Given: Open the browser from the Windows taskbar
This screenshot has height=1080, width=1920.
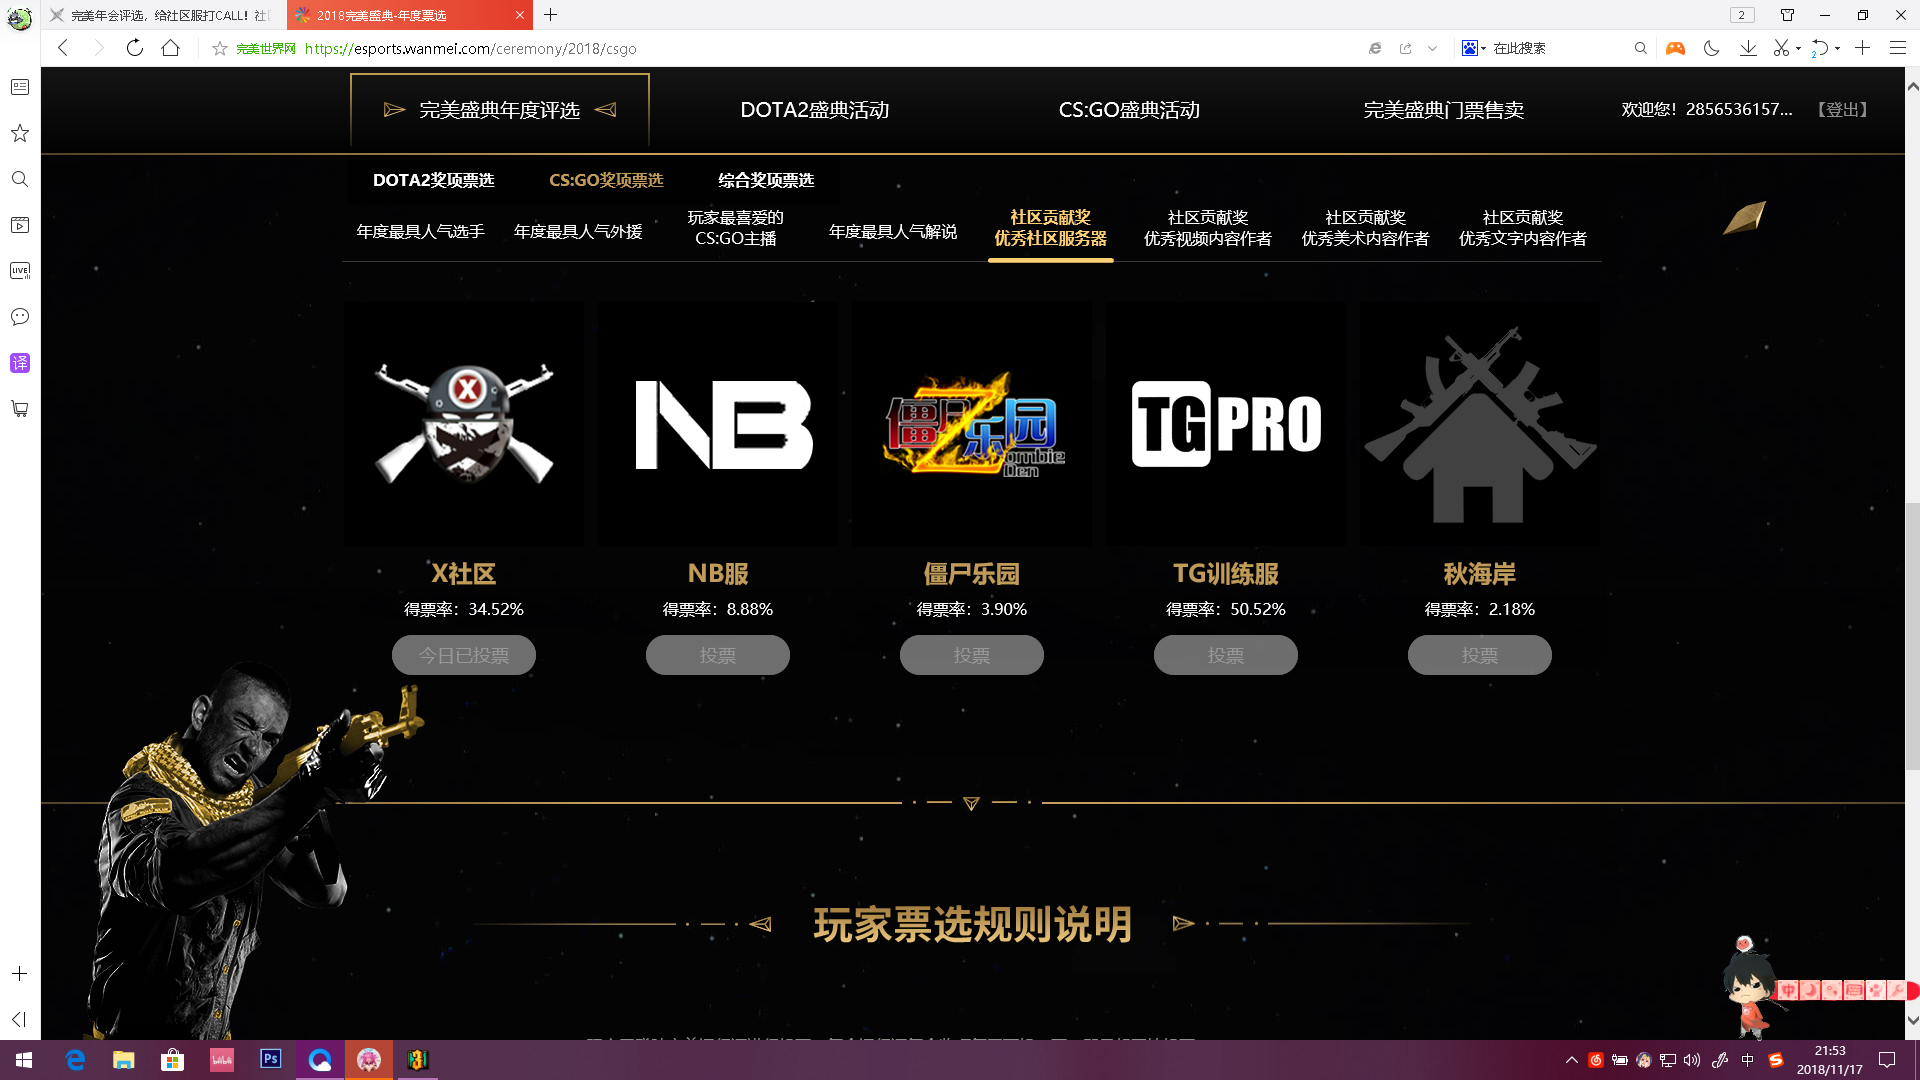Looking at the screenshot, I should click(x=73, y=1060).
